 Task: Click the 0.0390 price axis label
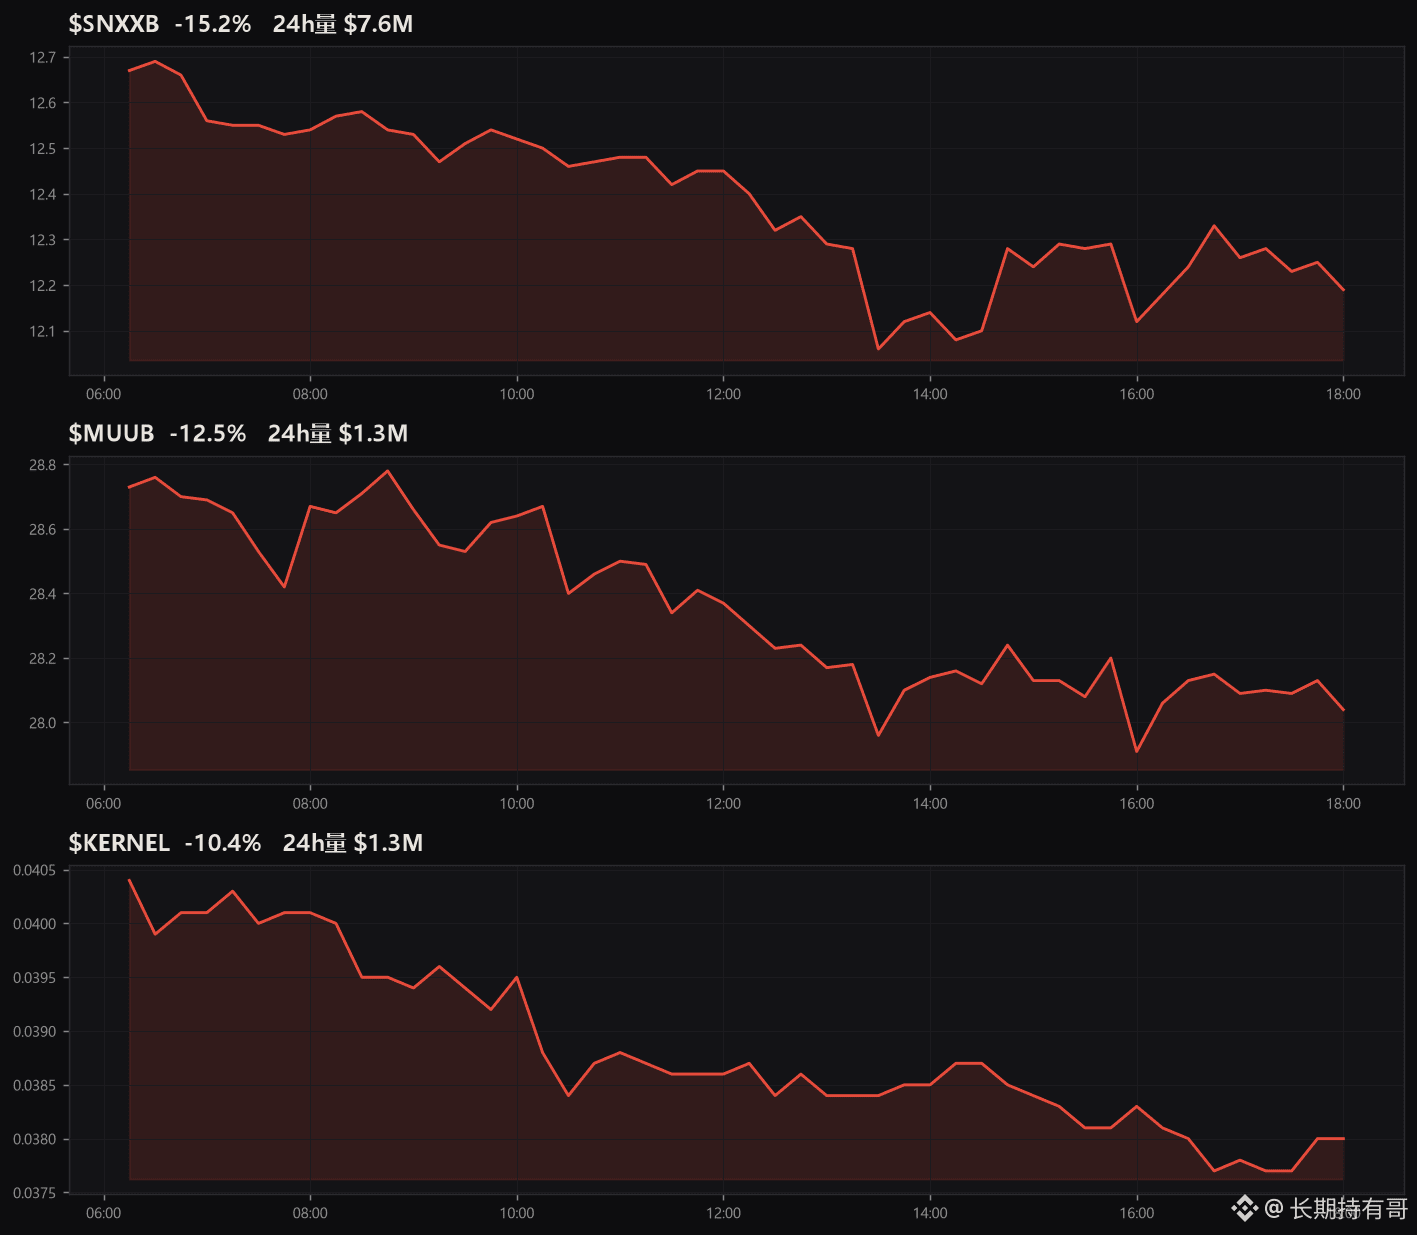[x=35, y=1031]
